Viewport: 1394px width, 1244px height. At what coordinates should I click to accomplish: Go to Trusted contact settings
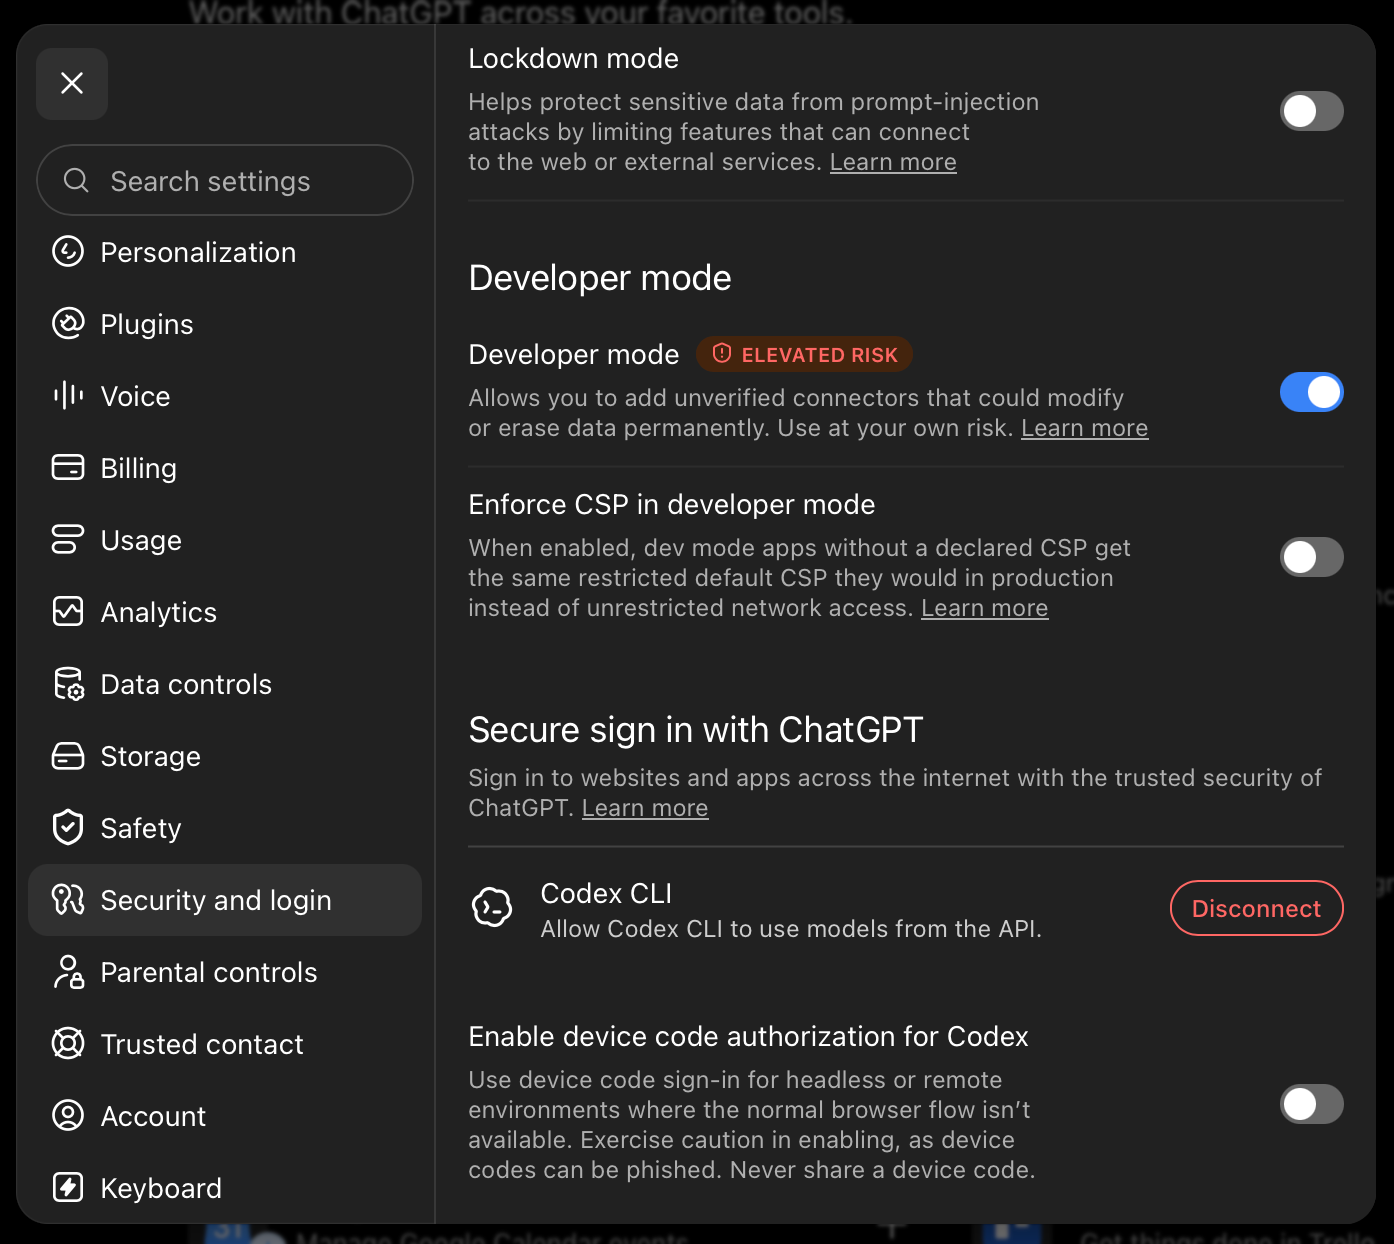click(x=225, y=1044)
